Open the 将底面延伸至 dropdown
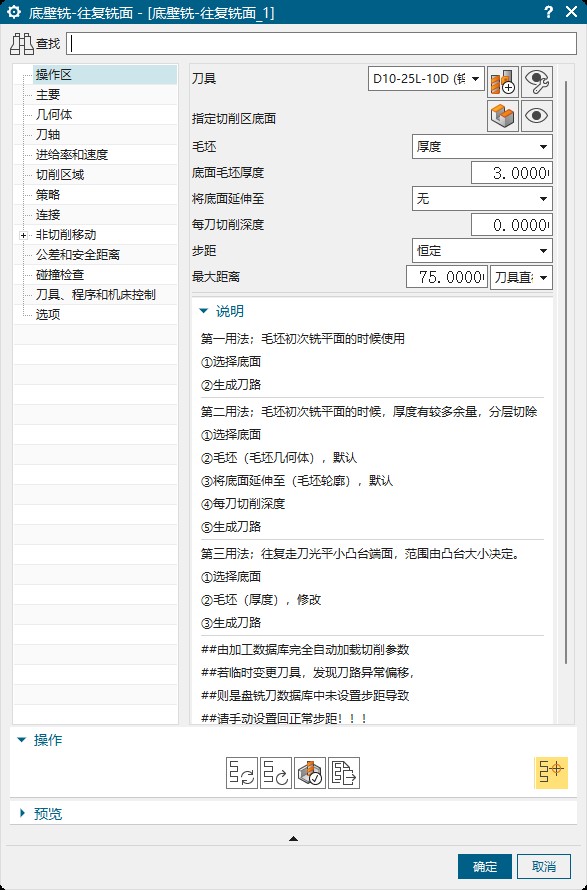 [x=482, y=199]
